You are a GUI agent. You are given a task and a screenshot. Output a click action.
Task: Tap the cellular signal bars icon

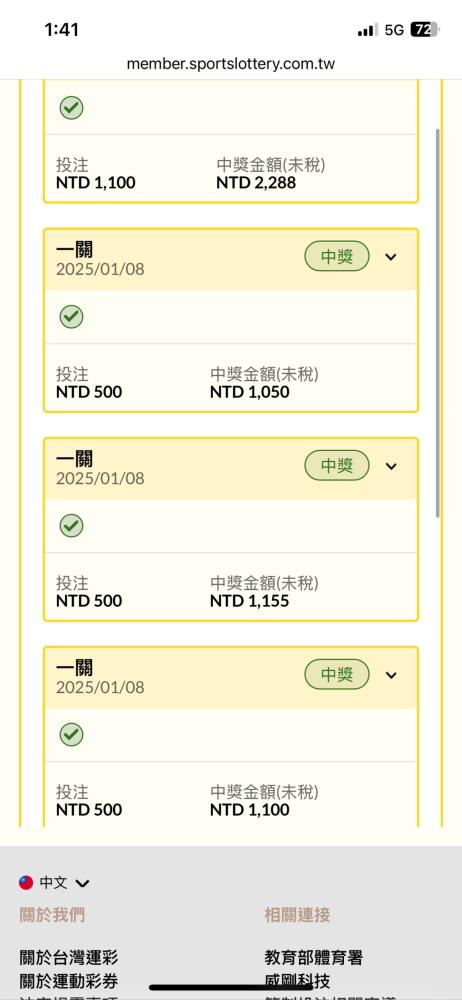(x=368, y=30)
